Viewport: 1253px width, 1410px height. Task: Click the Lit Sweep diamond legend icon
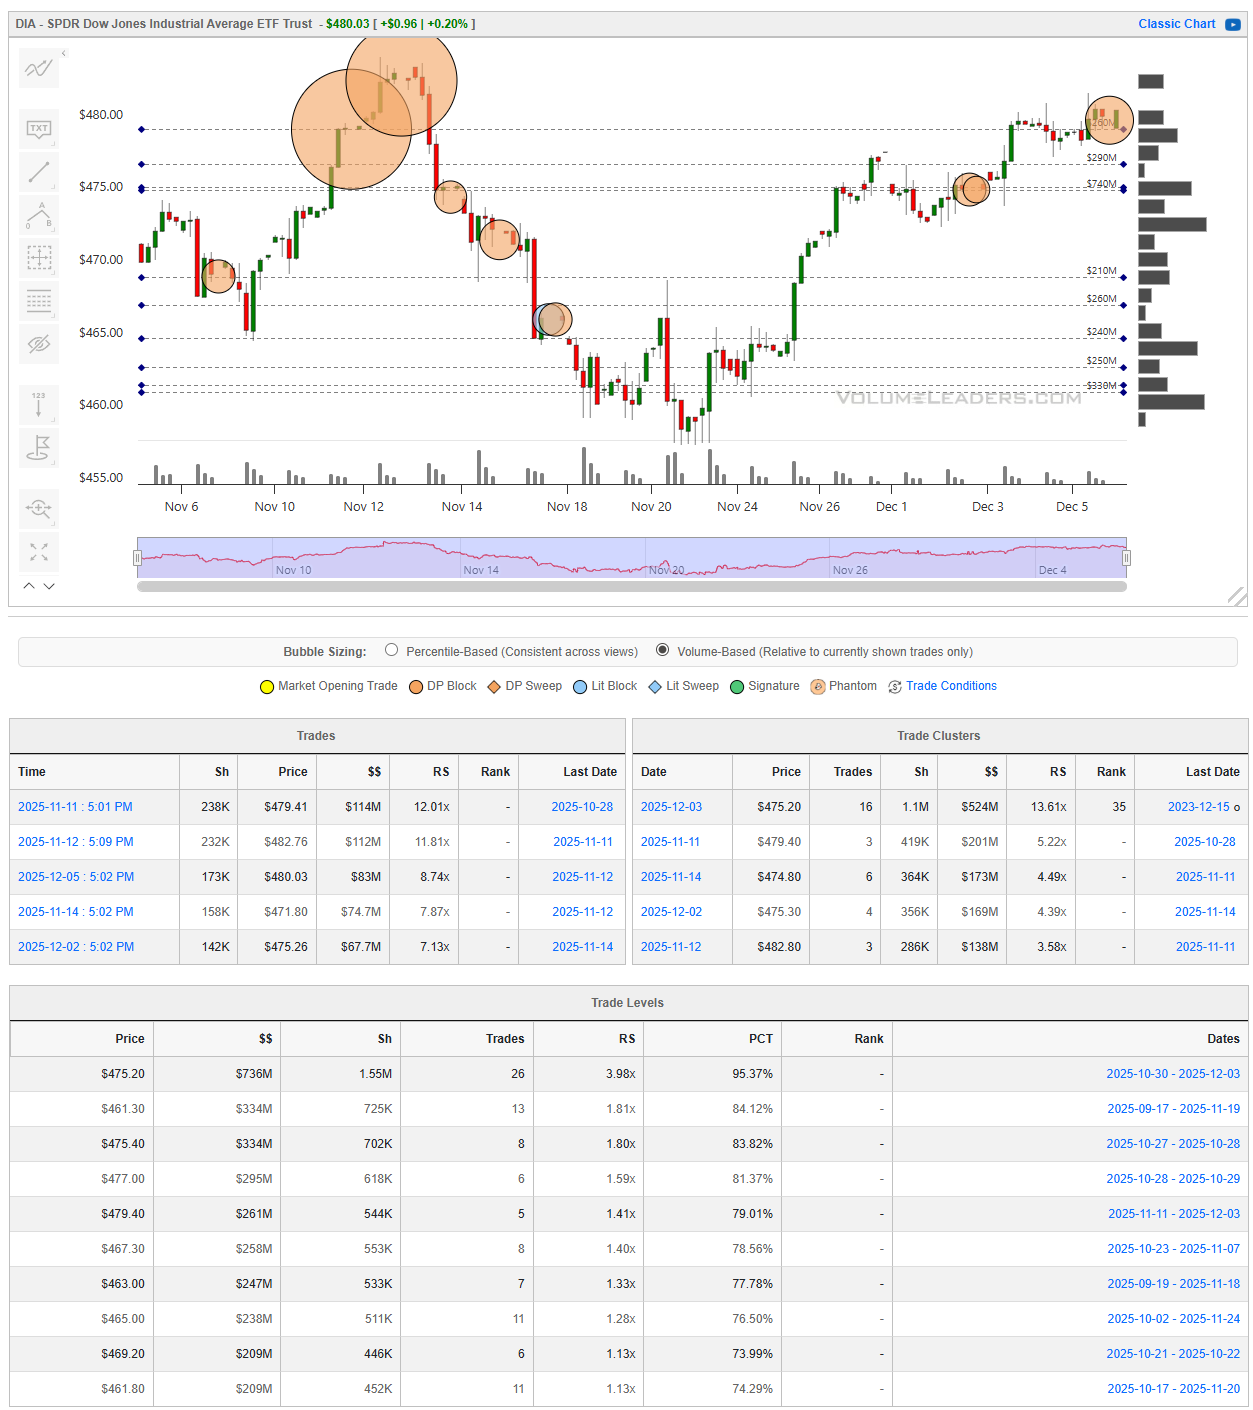point(655,687)
